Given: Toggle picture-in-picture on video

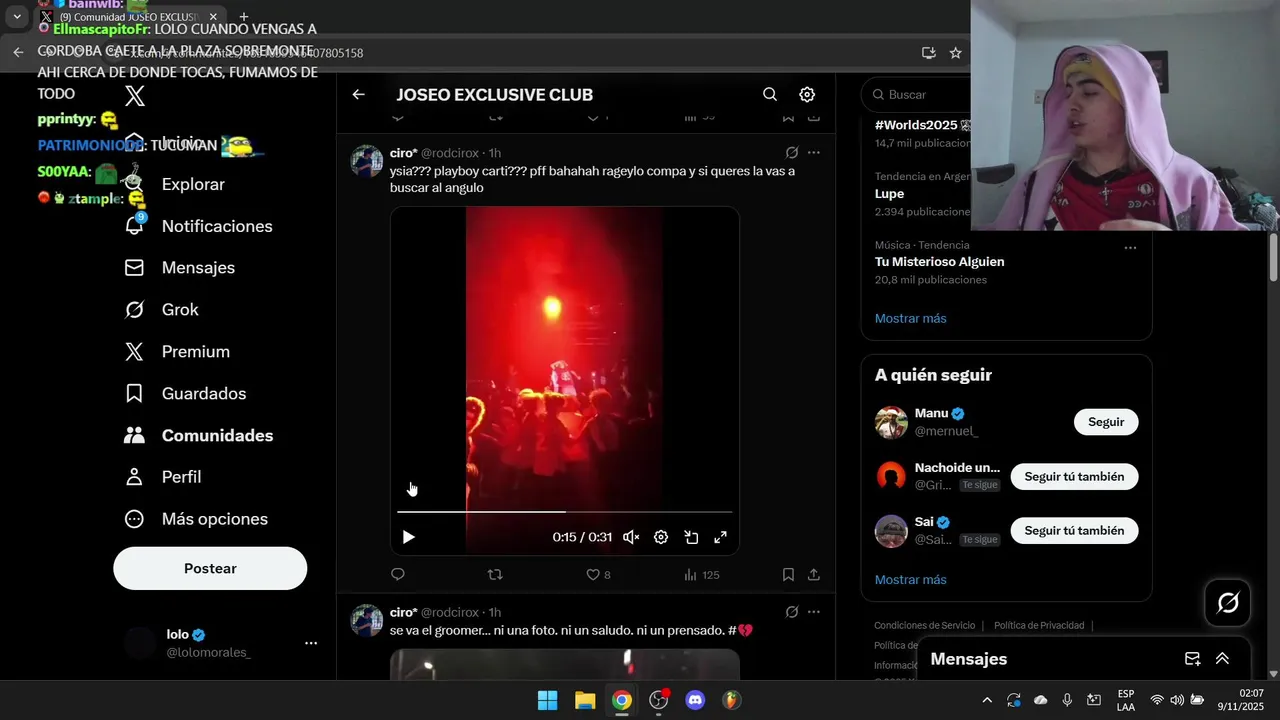Looking at the screenshot, I should click(691, 537).
